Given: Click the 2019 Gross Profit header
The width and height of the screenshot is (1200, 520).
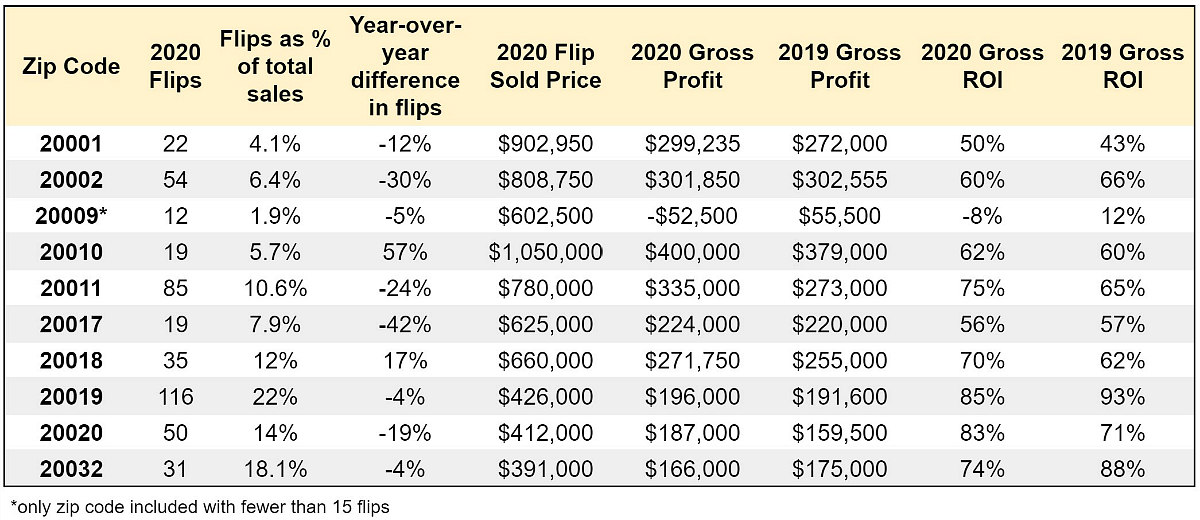Looking at the screenshot, I should pyautogui.click(x=839, y=66).
